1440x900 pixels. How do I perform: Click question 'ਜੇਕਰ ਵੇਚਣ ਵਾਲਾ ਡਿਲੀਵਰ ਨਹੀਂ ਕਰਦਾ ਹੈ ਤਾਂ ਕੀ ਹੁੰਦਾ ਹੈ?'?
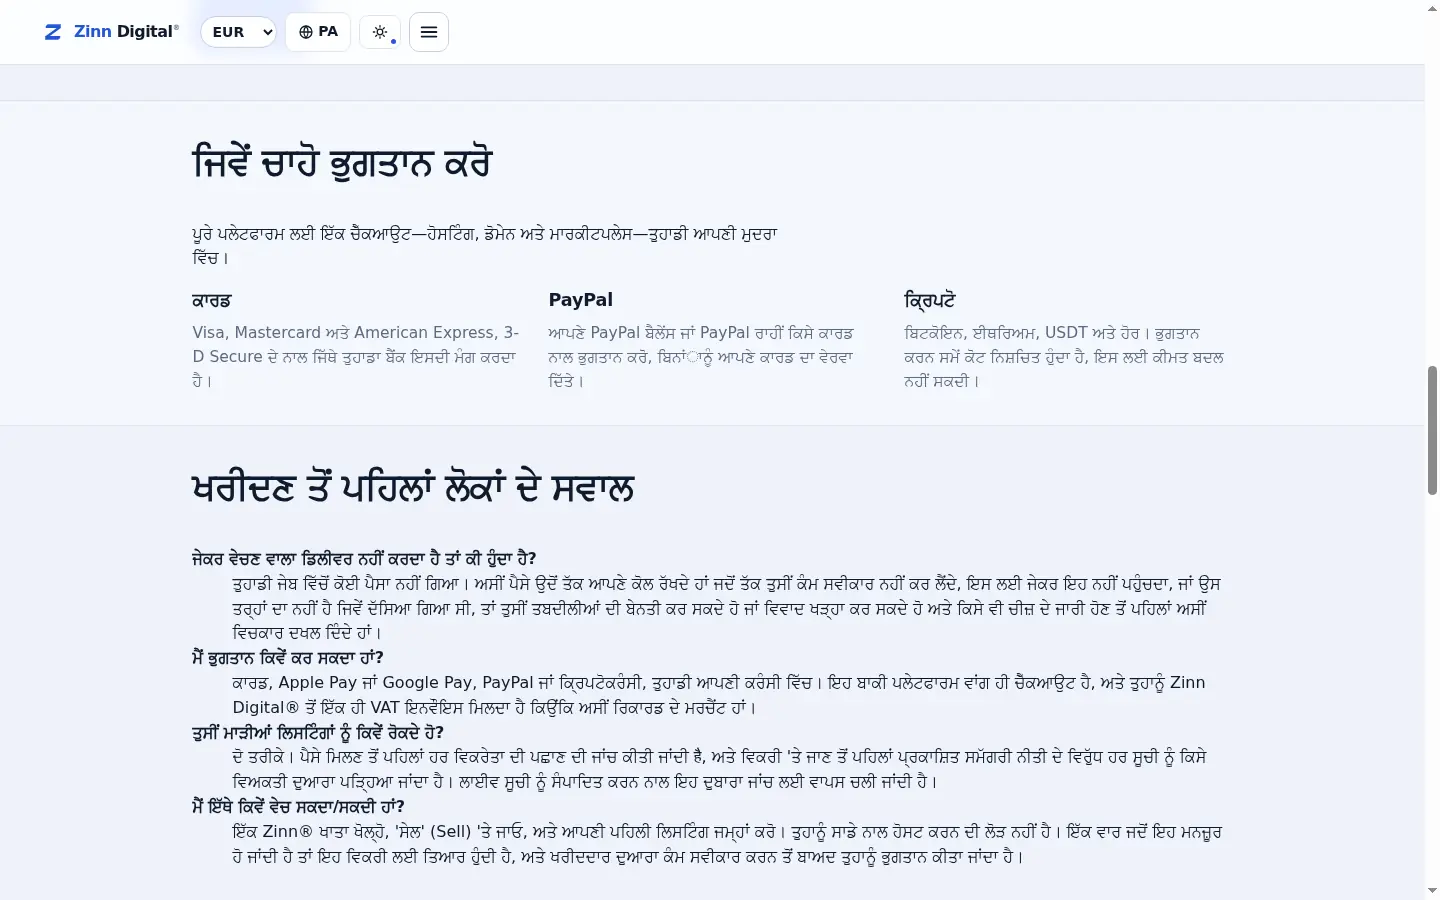pyautogui.click(x=364, y=559)
